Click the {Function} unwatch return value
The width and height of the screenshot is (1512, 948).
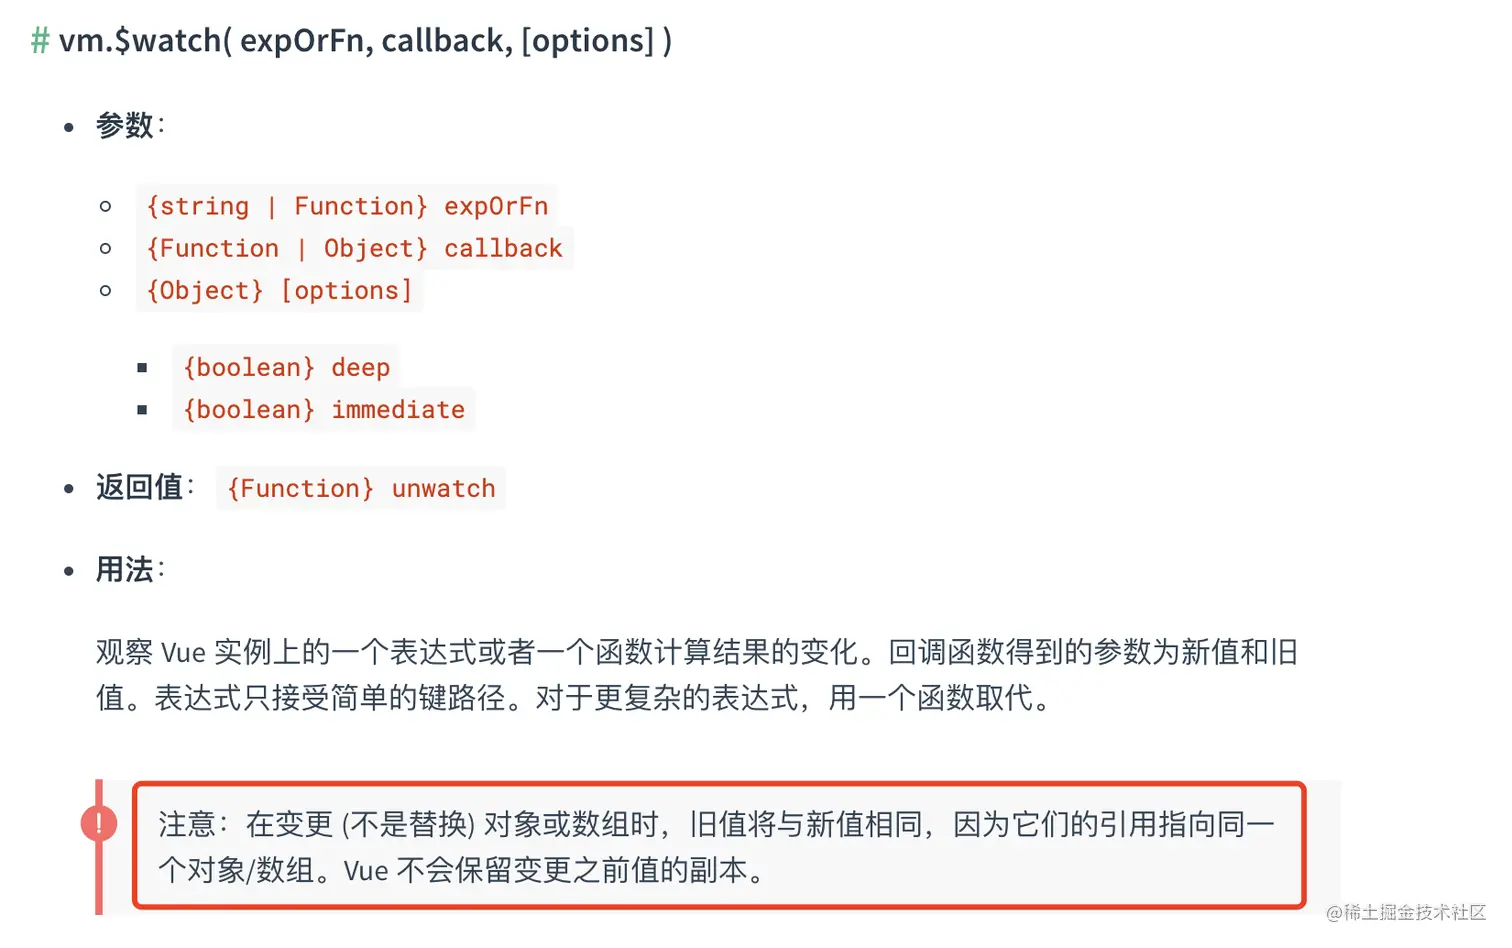[361, 488]
